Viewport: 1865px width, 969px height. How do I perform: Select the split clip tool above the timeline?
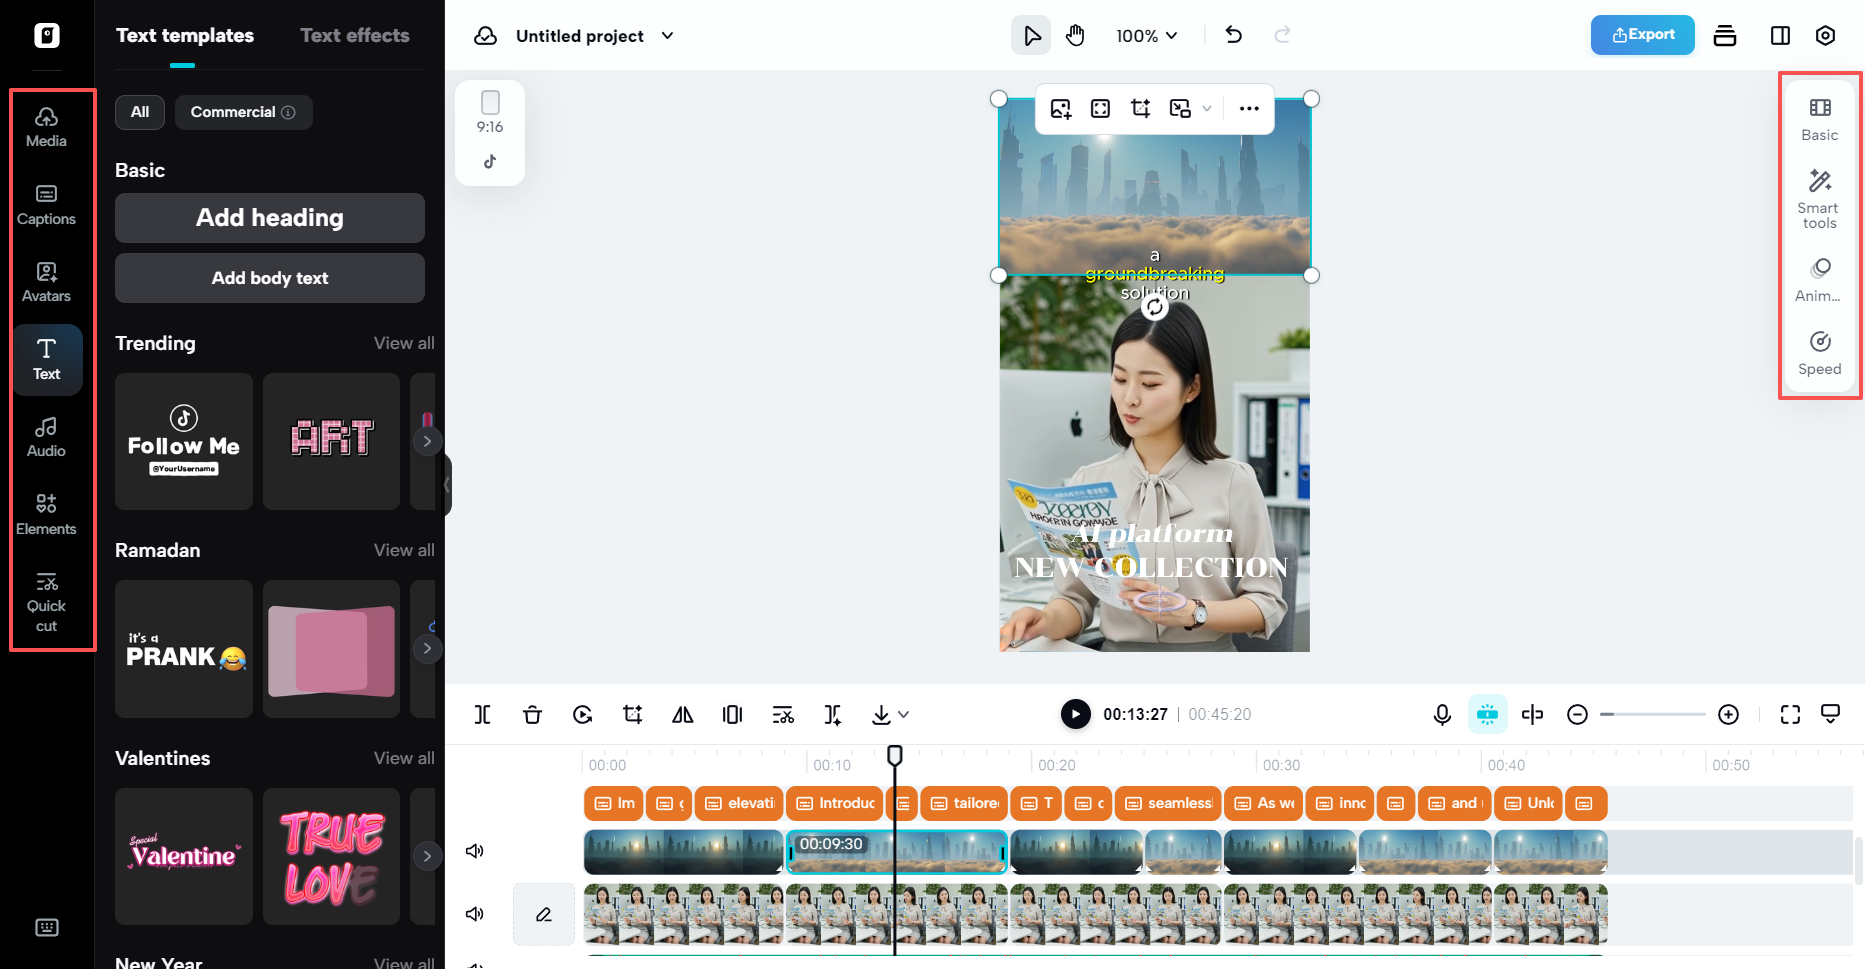click(x=483, y=714)
